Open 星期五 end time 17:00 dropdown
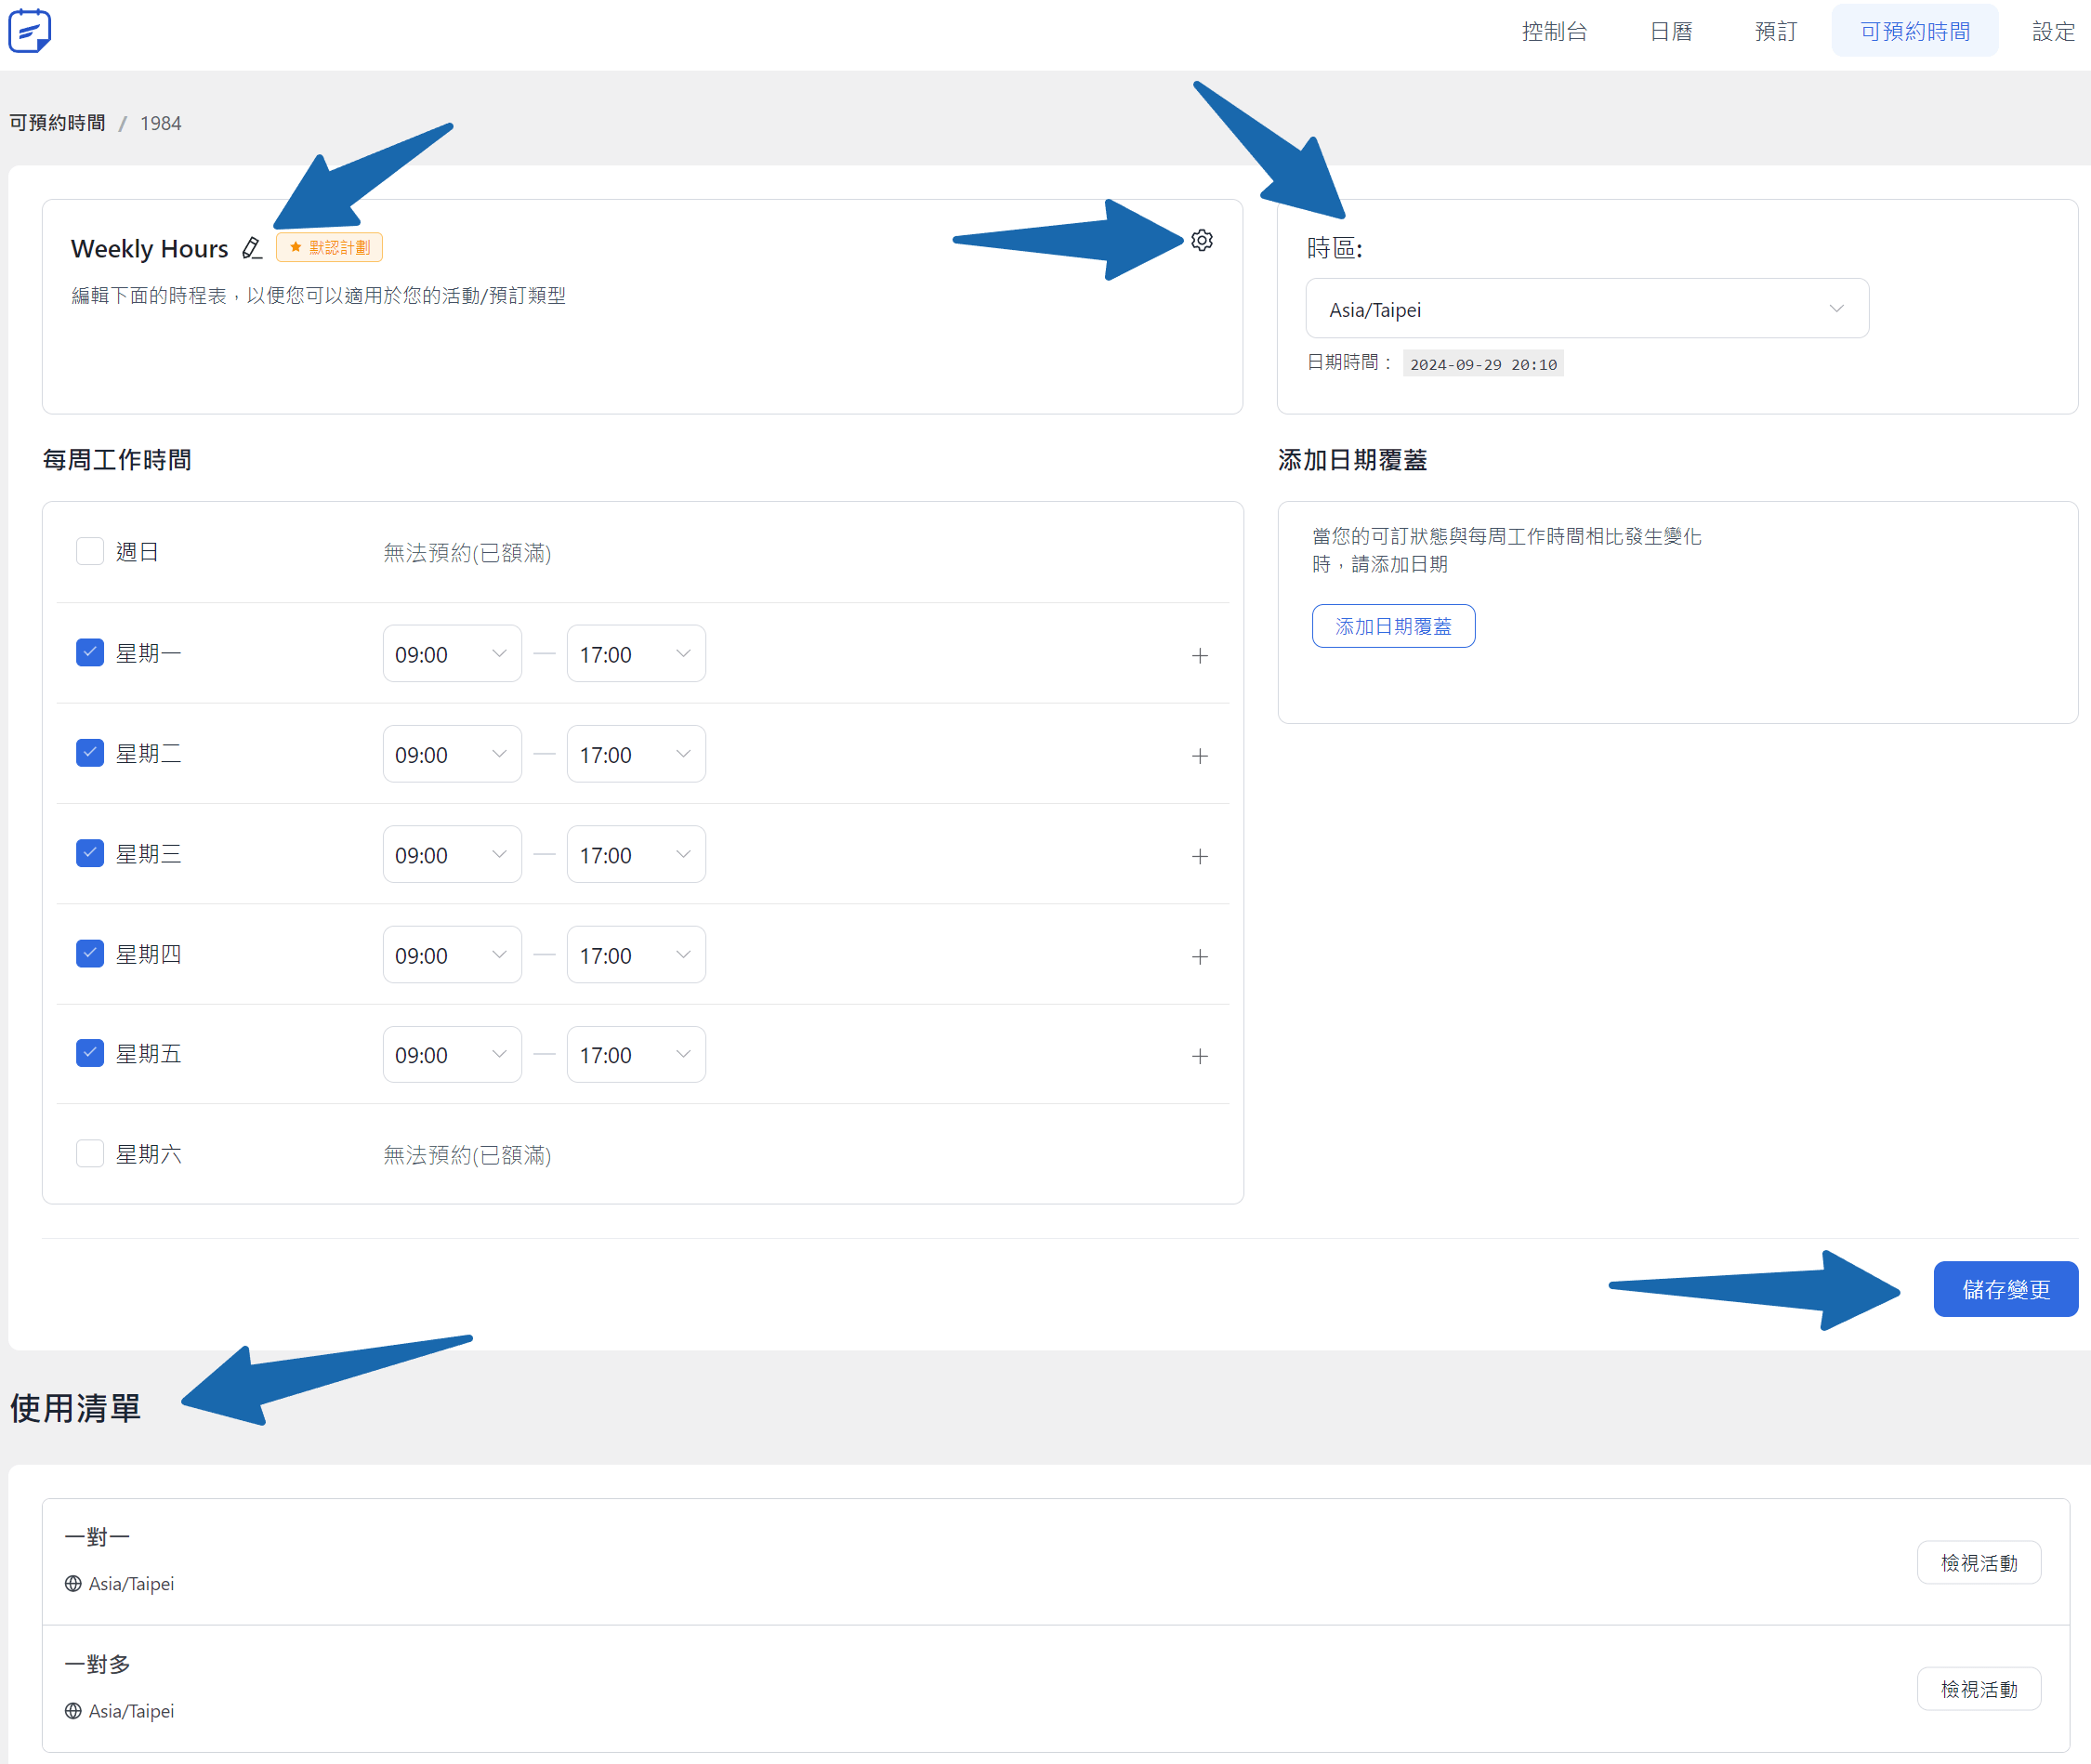Viewport: 2091px width, 1764px height. [636, 1055]
